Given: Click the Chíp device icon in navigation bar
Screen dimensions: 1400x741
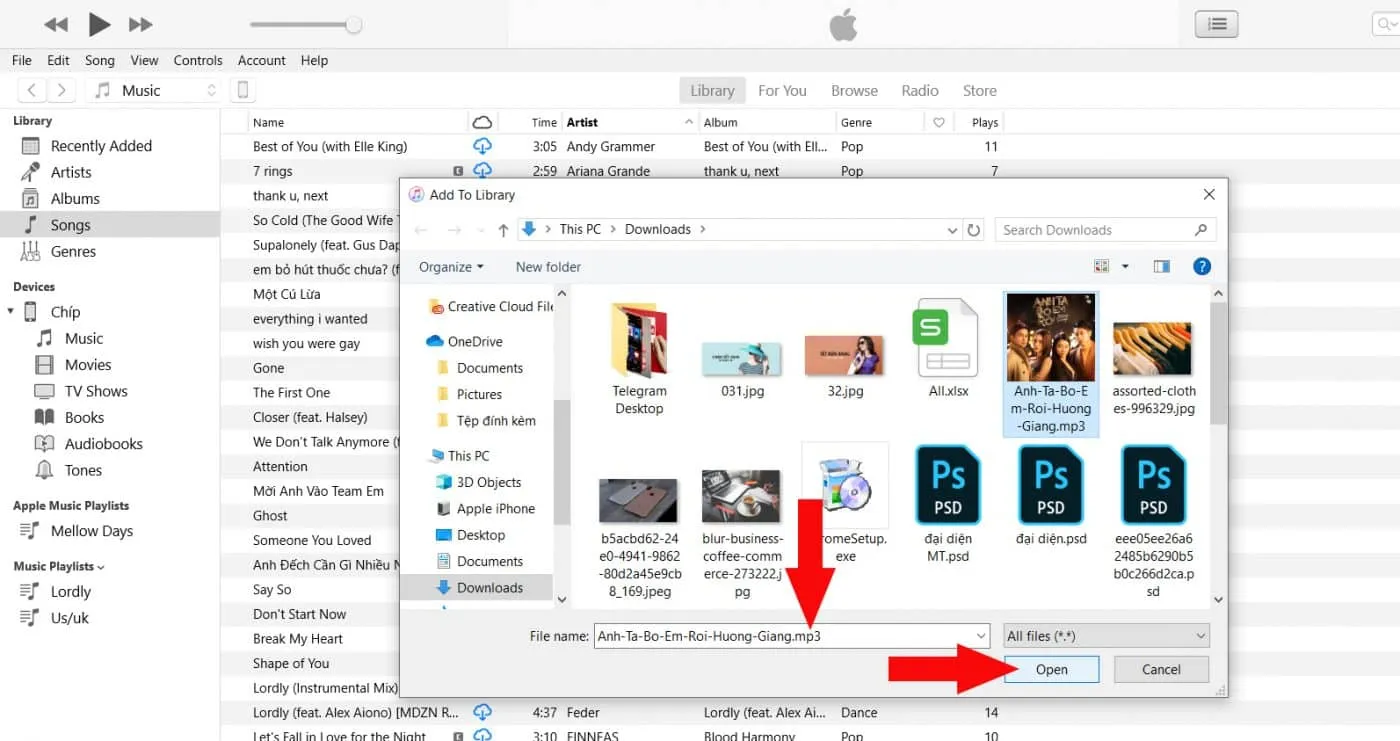Looking at the screenshot, I should point(241,89).
